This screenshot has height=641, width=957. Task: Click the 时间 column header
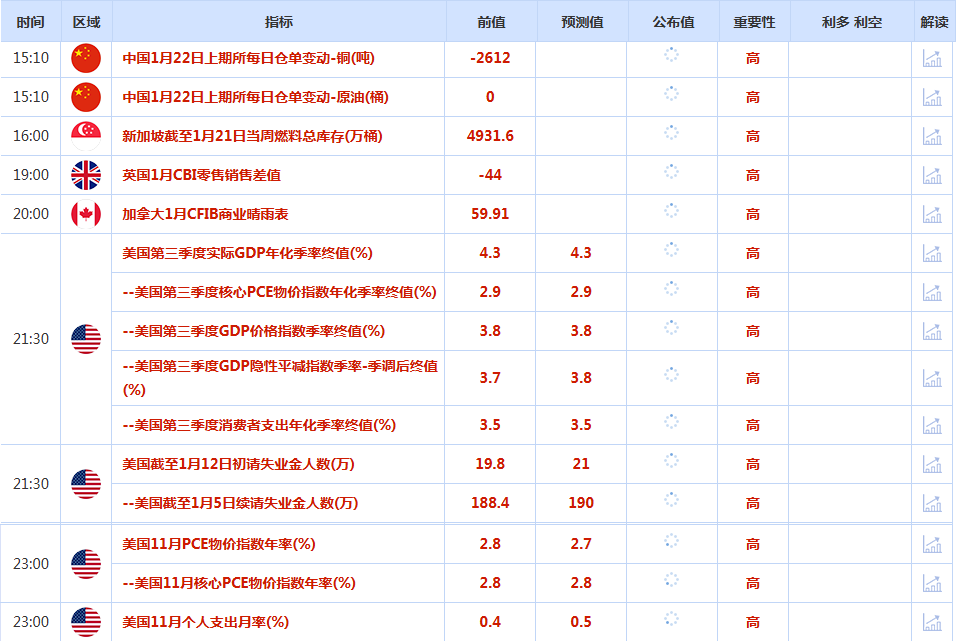coord(31,21)
